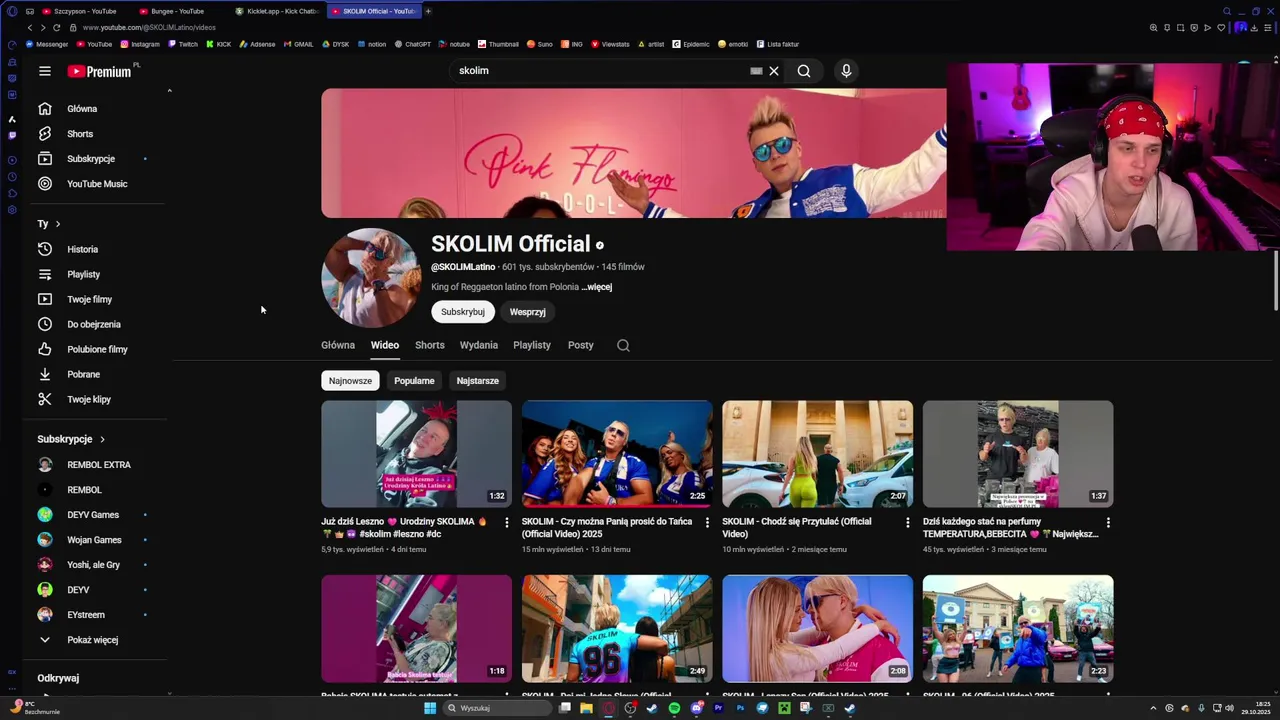Open YouTube Music from the sidebar
Image resolution: width=1280 pixels, height=720 pixels.
coord(97,184)
